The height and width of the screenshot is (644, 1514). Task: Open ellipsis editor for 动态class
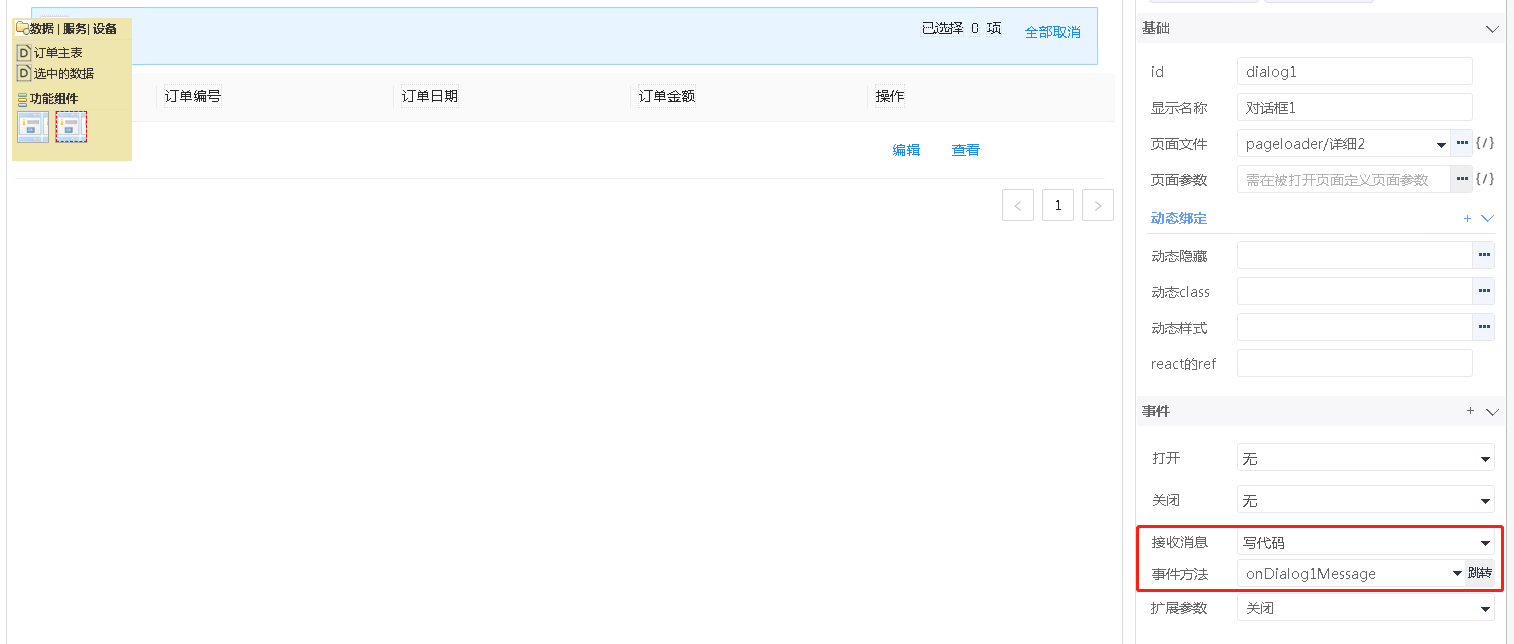coord(1484,292)
